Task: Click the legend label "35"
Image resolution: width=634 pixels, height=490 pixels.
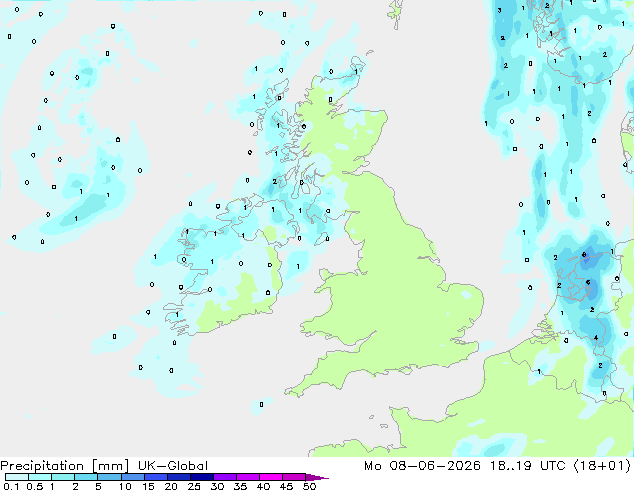Action: pos(240,486)
